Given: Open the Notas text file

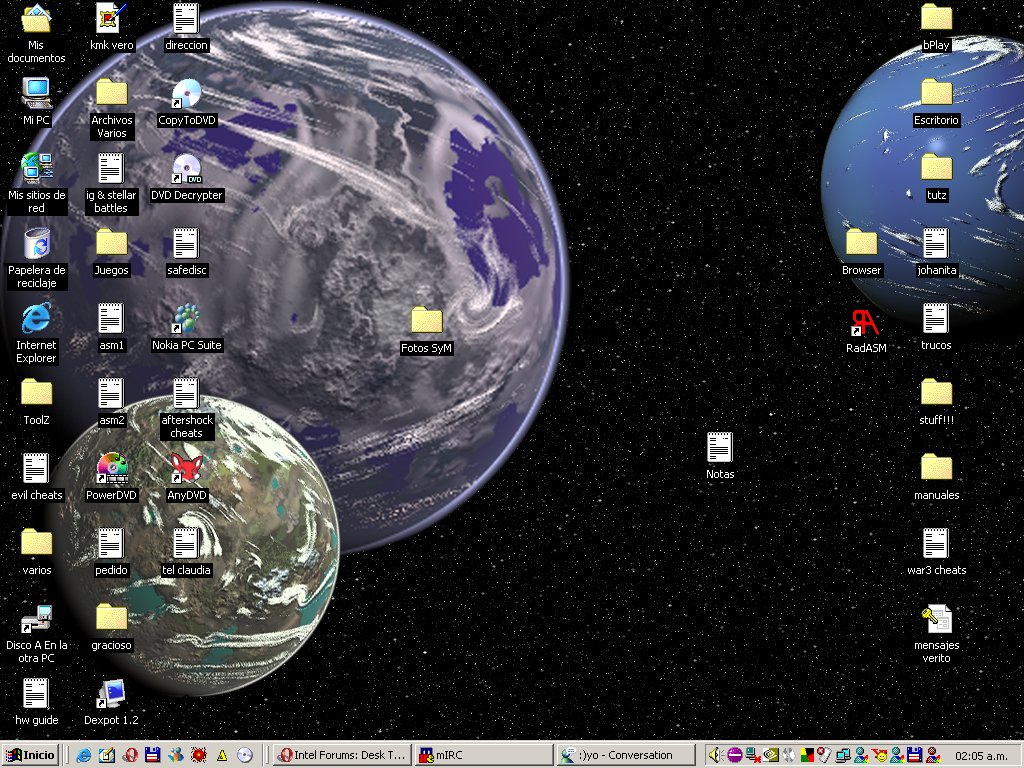Looking at the screenshot, I should tap(720, 448).
